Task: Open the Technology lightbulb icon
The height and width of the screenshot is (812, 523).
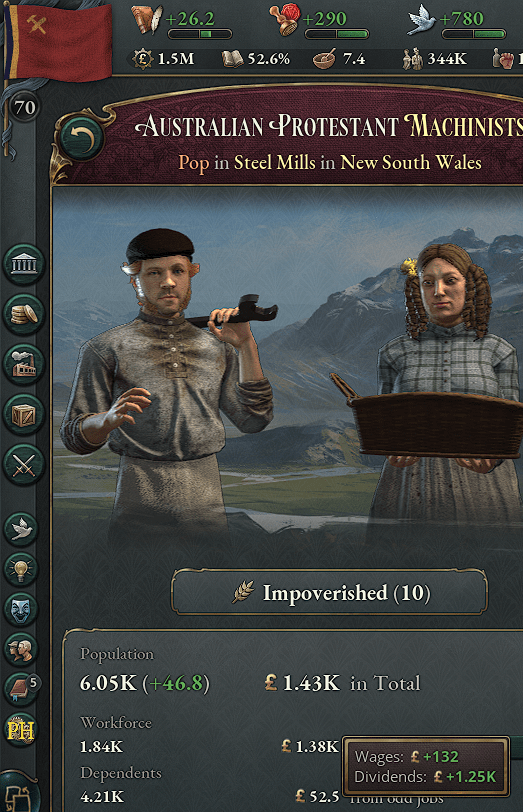Action: (21, 569)
